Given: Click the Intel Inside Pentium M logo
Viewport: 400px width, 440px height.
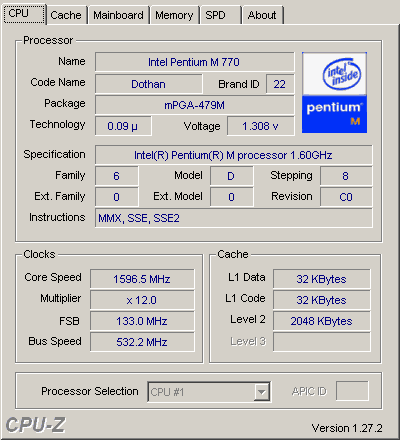Looking at the screenshot, I should (334, 93).
